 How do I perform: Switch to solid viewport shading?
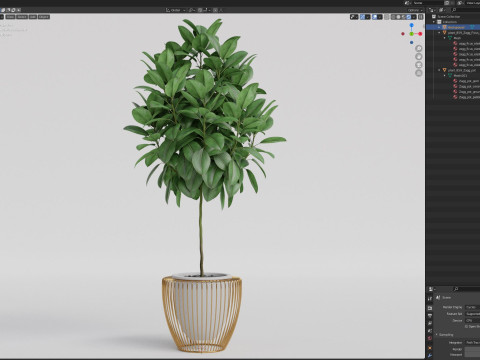(398, 17)
